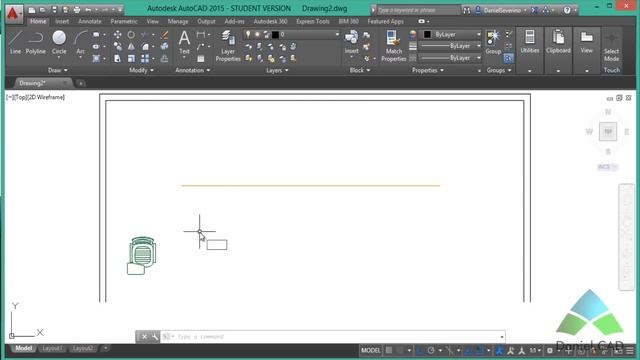Click the Help question mark icon

point(567,10)
